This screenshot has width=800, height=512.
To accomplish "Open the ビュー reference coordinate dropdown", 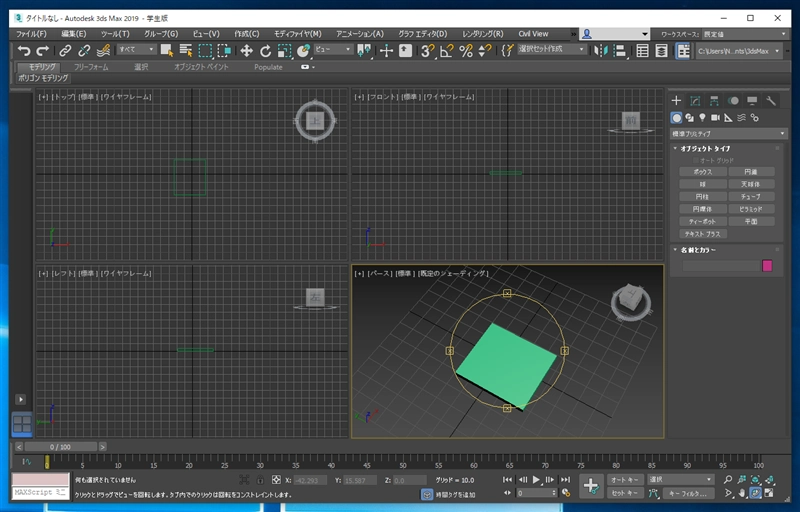I will (x=333, y=49).
